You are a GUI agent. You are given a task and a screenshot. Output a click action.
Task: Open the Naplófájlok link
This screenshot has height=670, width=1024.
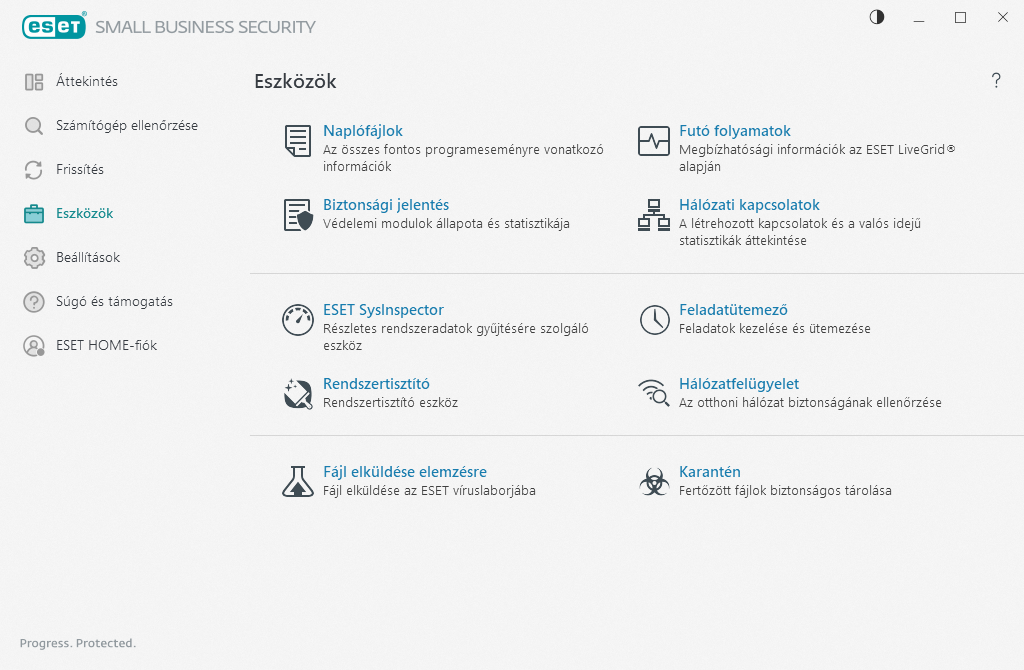pyautogui.click(x=363, y=131)
